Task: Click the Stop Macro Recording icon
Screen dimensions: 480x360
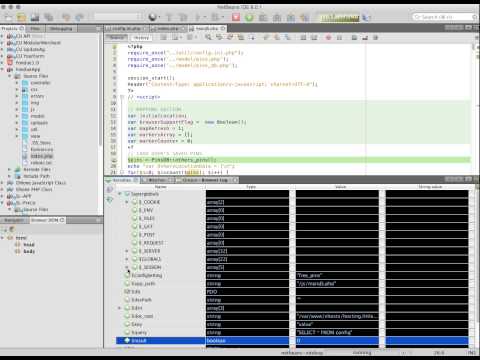Action: click(339, 37)
